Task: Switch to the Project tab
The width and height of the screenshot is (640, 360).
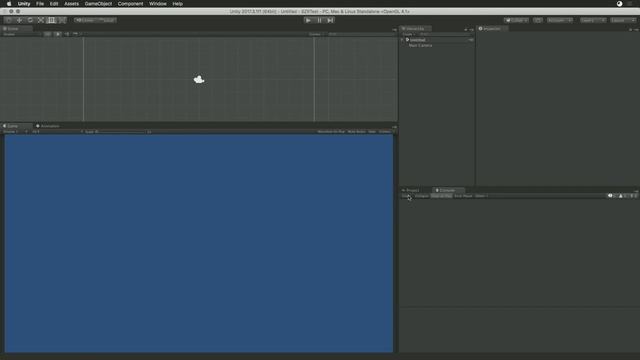Action: tap(411, 190)
